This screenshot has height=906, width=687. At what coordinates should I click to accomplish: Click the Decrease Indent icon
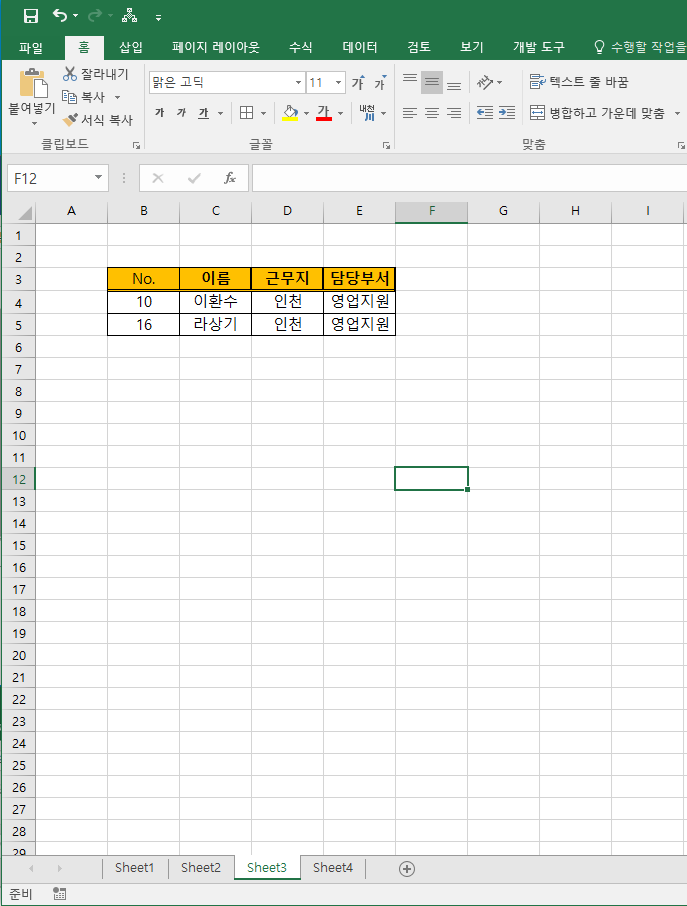click(x=485, y=113)
